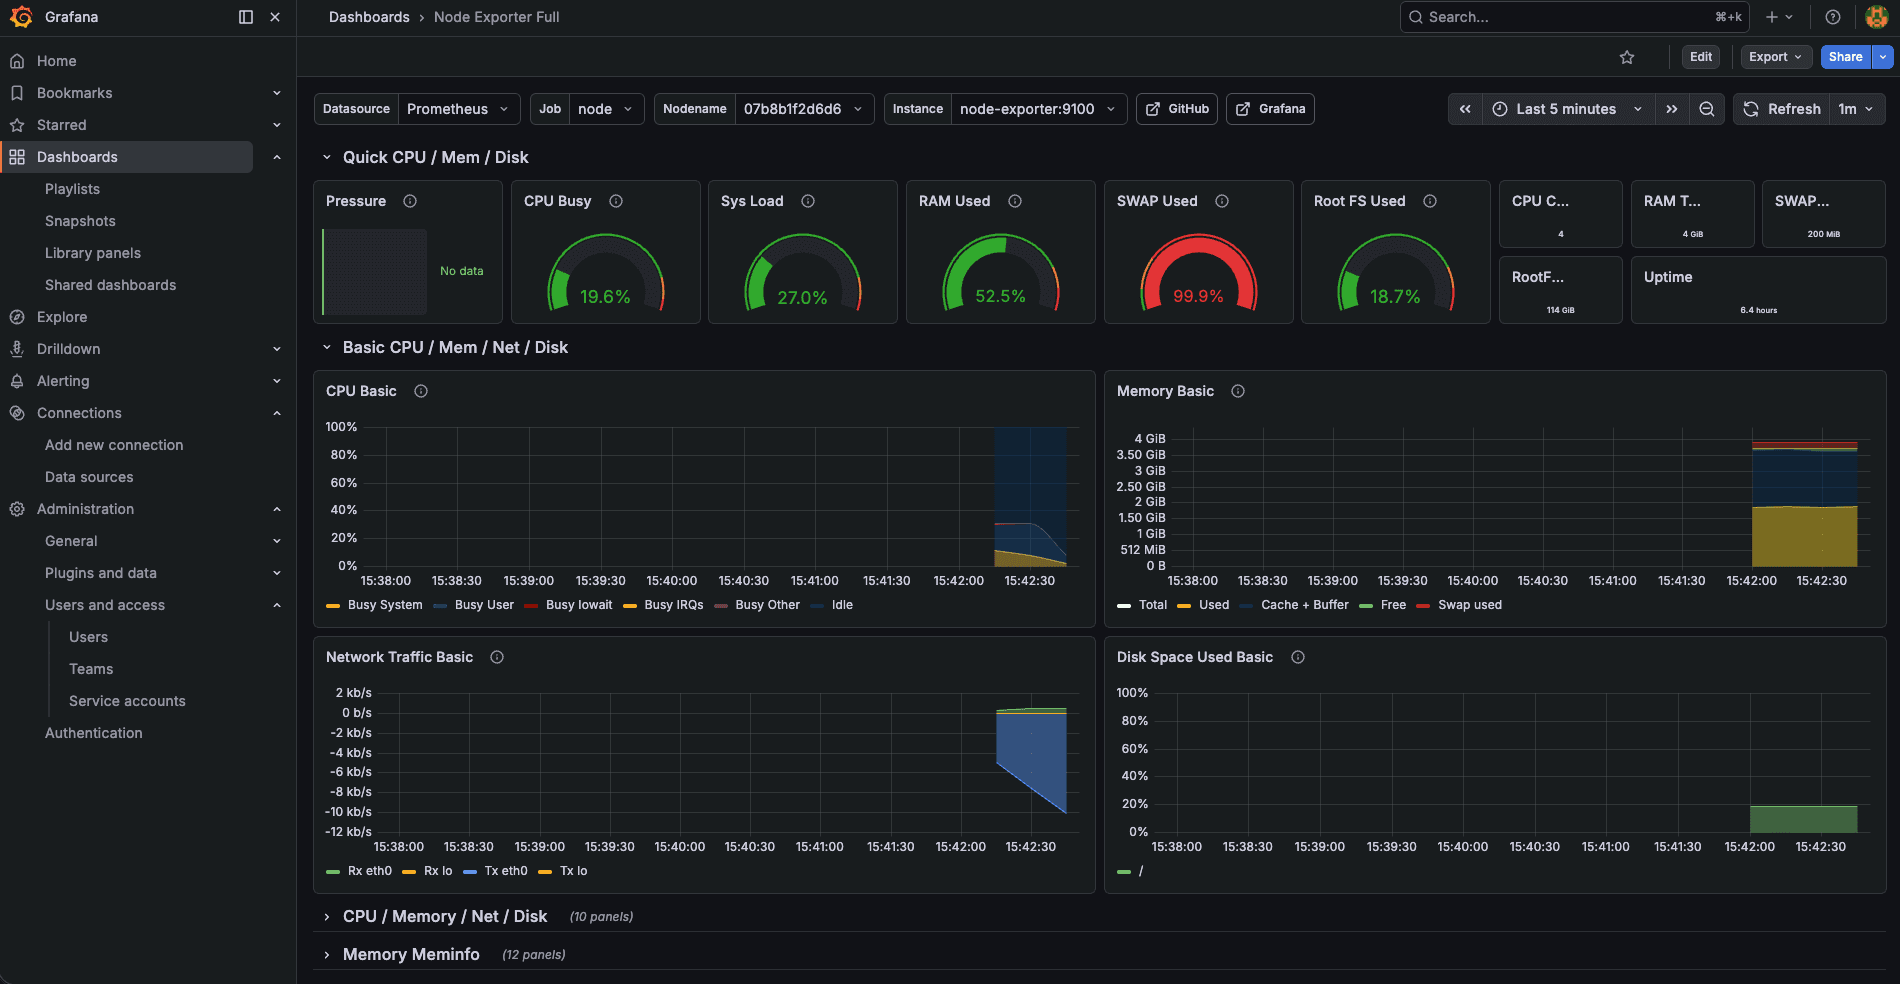Open the Export dropdown
Image resolution: width=1900 pixels, height=984 pixels.
1776,57
